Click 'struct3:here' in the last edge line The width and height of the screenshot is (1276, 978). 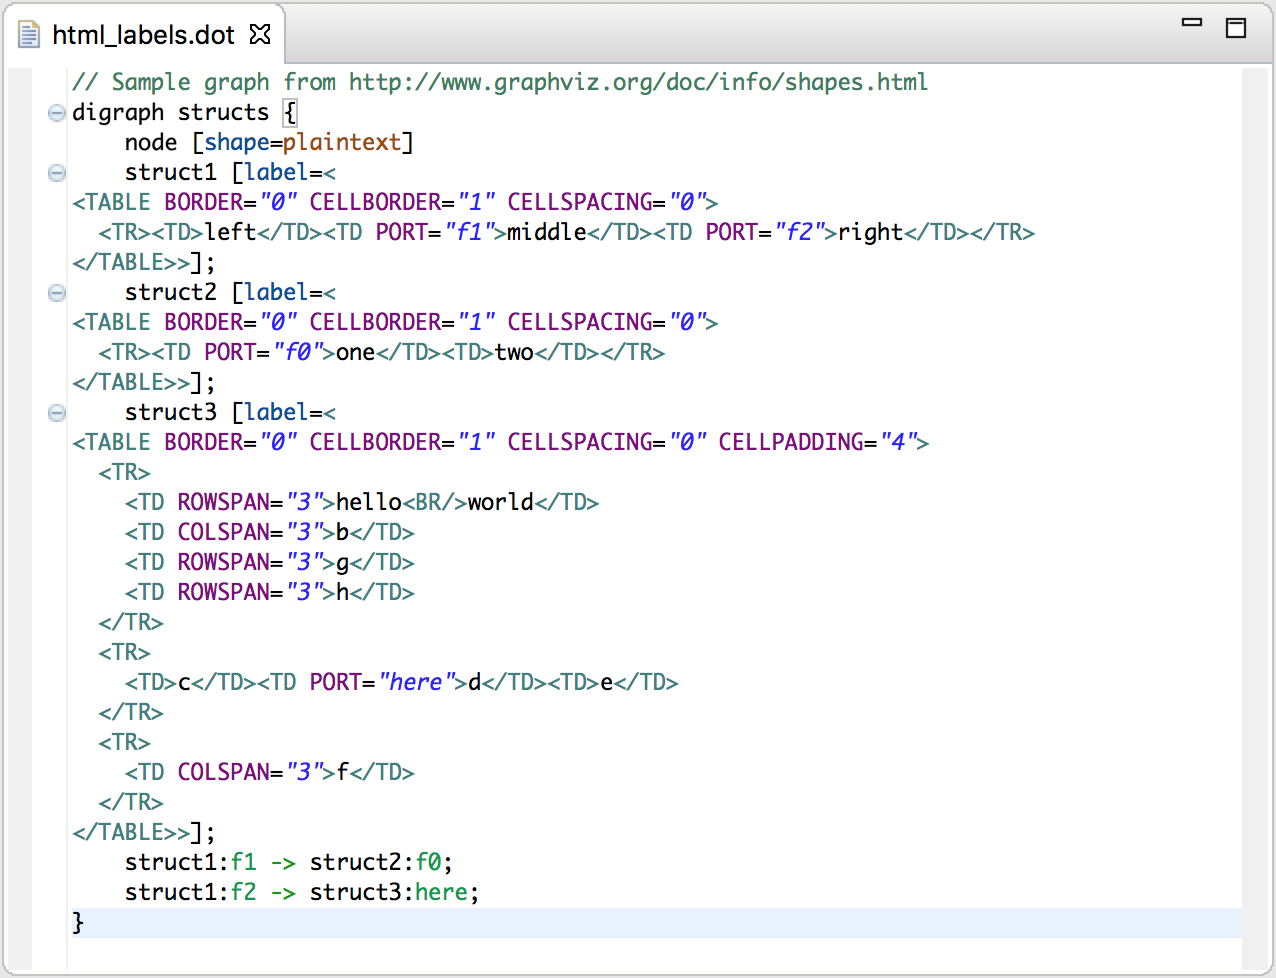[389, 892]
